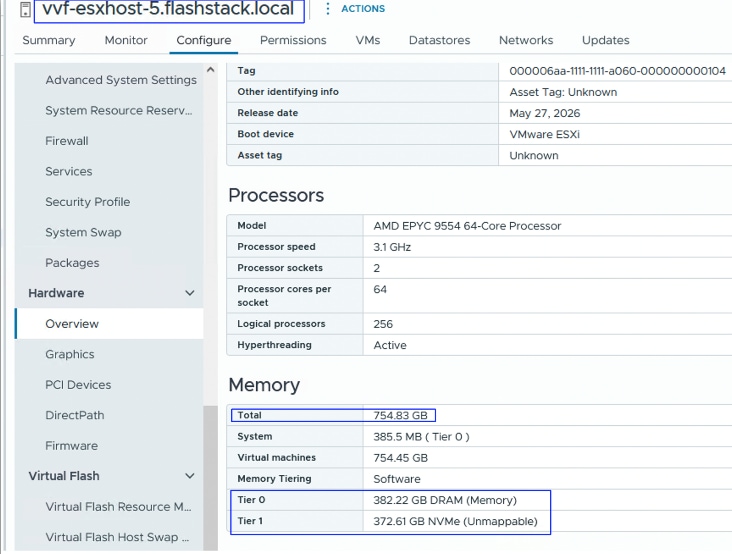Image resolution: width=732 pixels, height=554 pixels.
Task: Open the Permissions tab
Action: click(x=293, y=40)
